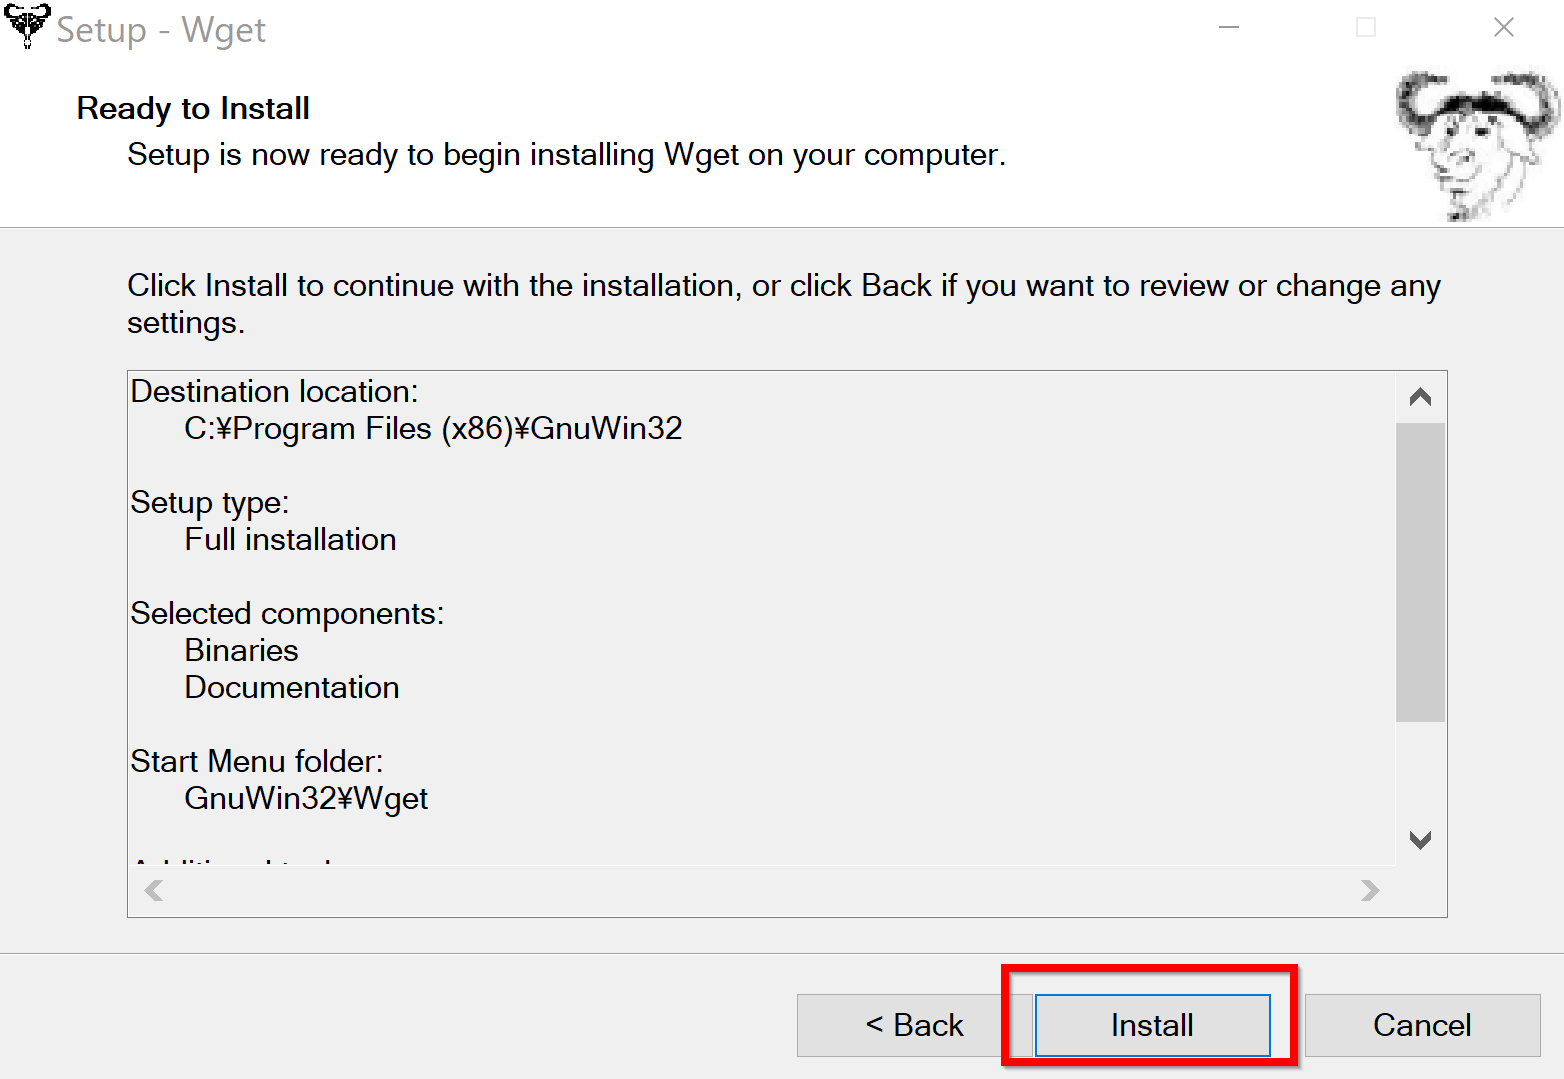This screenshot has width=1564, height=1079.
Task: Click the C:¥Program Files (x86)¥GnuWin32 path line
Action: pos(433,428)
